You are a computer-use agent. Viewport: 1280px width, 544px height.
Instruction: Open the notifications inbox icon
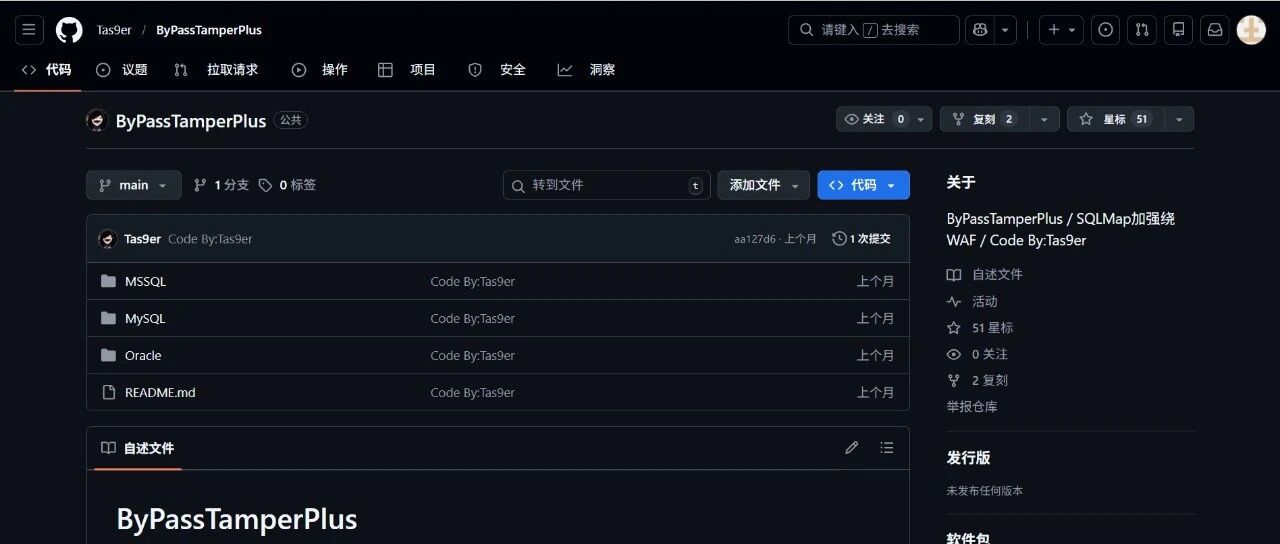coord(1215,30)
